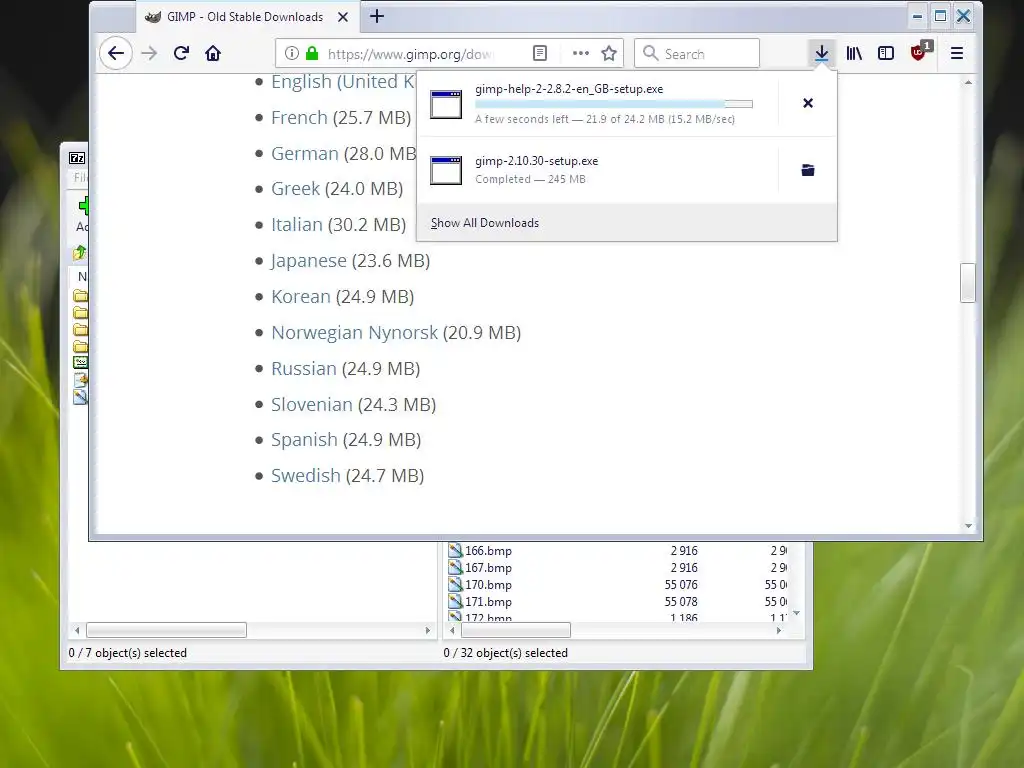Open the Russian help download link
Screen dimensions: 1024x768
click(304, 368)
